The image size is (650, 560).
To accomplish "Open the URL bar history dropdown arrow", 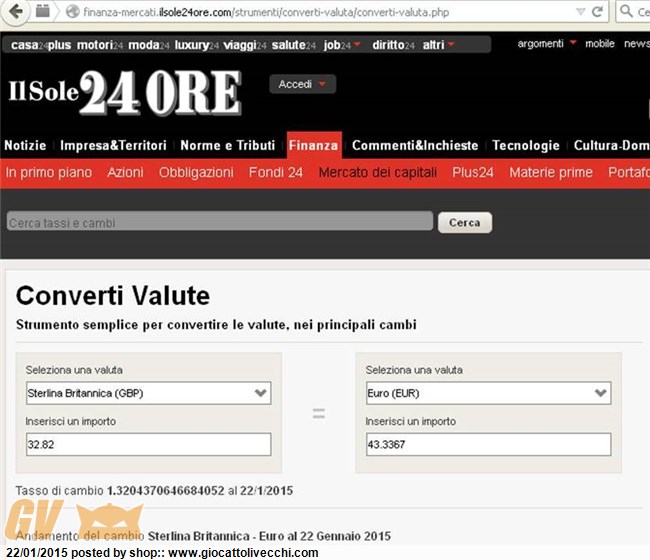I will click(x=580, y=12).
